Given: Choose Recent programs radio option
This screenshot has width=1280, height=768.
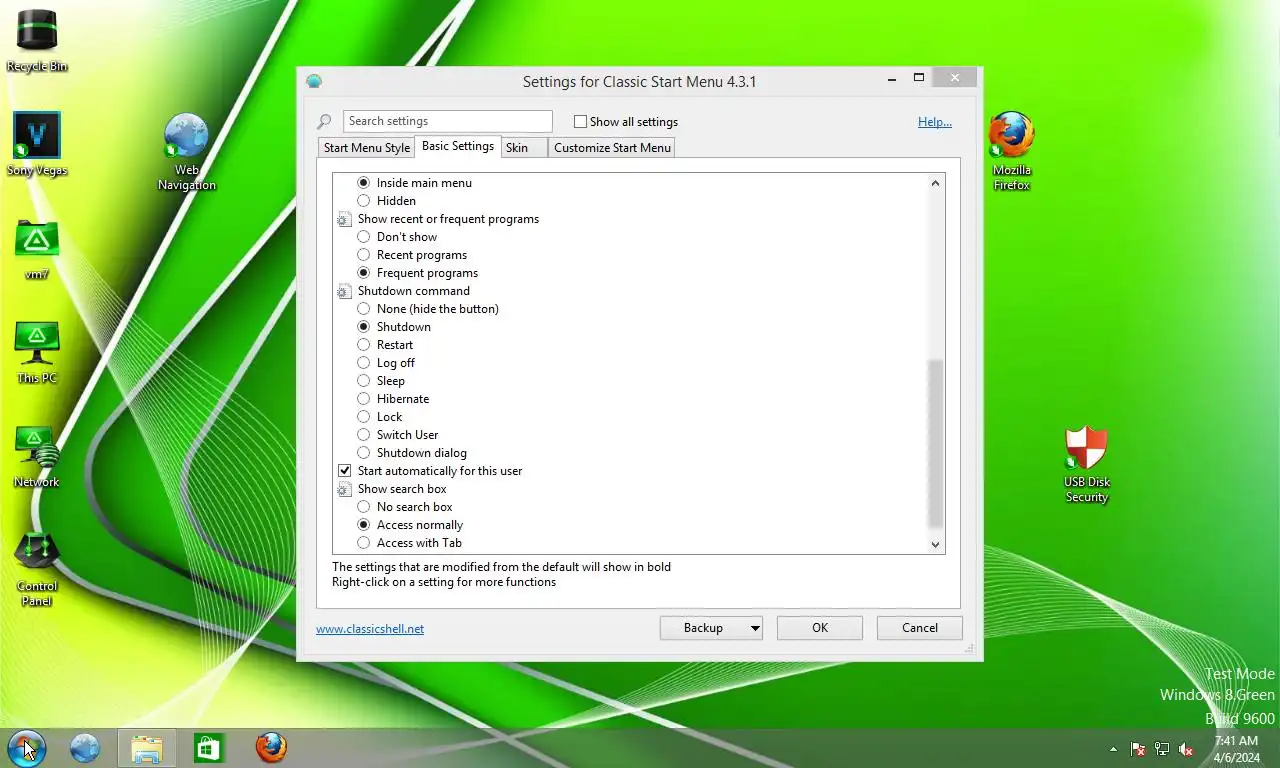Looking at the screenshot, I should 364,255.
